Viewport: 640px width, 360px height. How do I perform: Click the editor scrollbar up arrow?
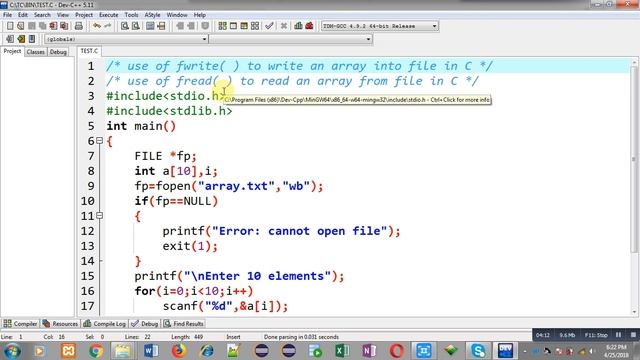click(x=634, y=62)
